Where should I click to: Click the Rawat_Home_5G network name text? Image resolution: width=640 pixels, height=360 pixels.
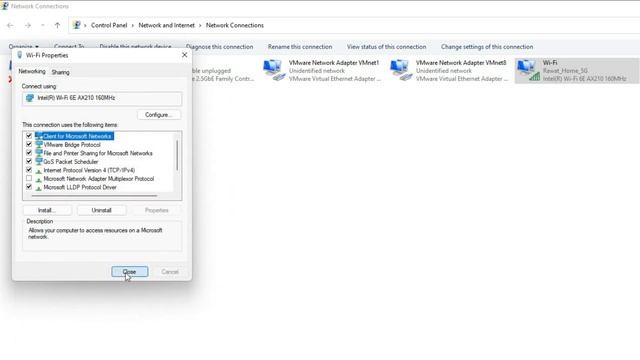(x=565, y=71)
